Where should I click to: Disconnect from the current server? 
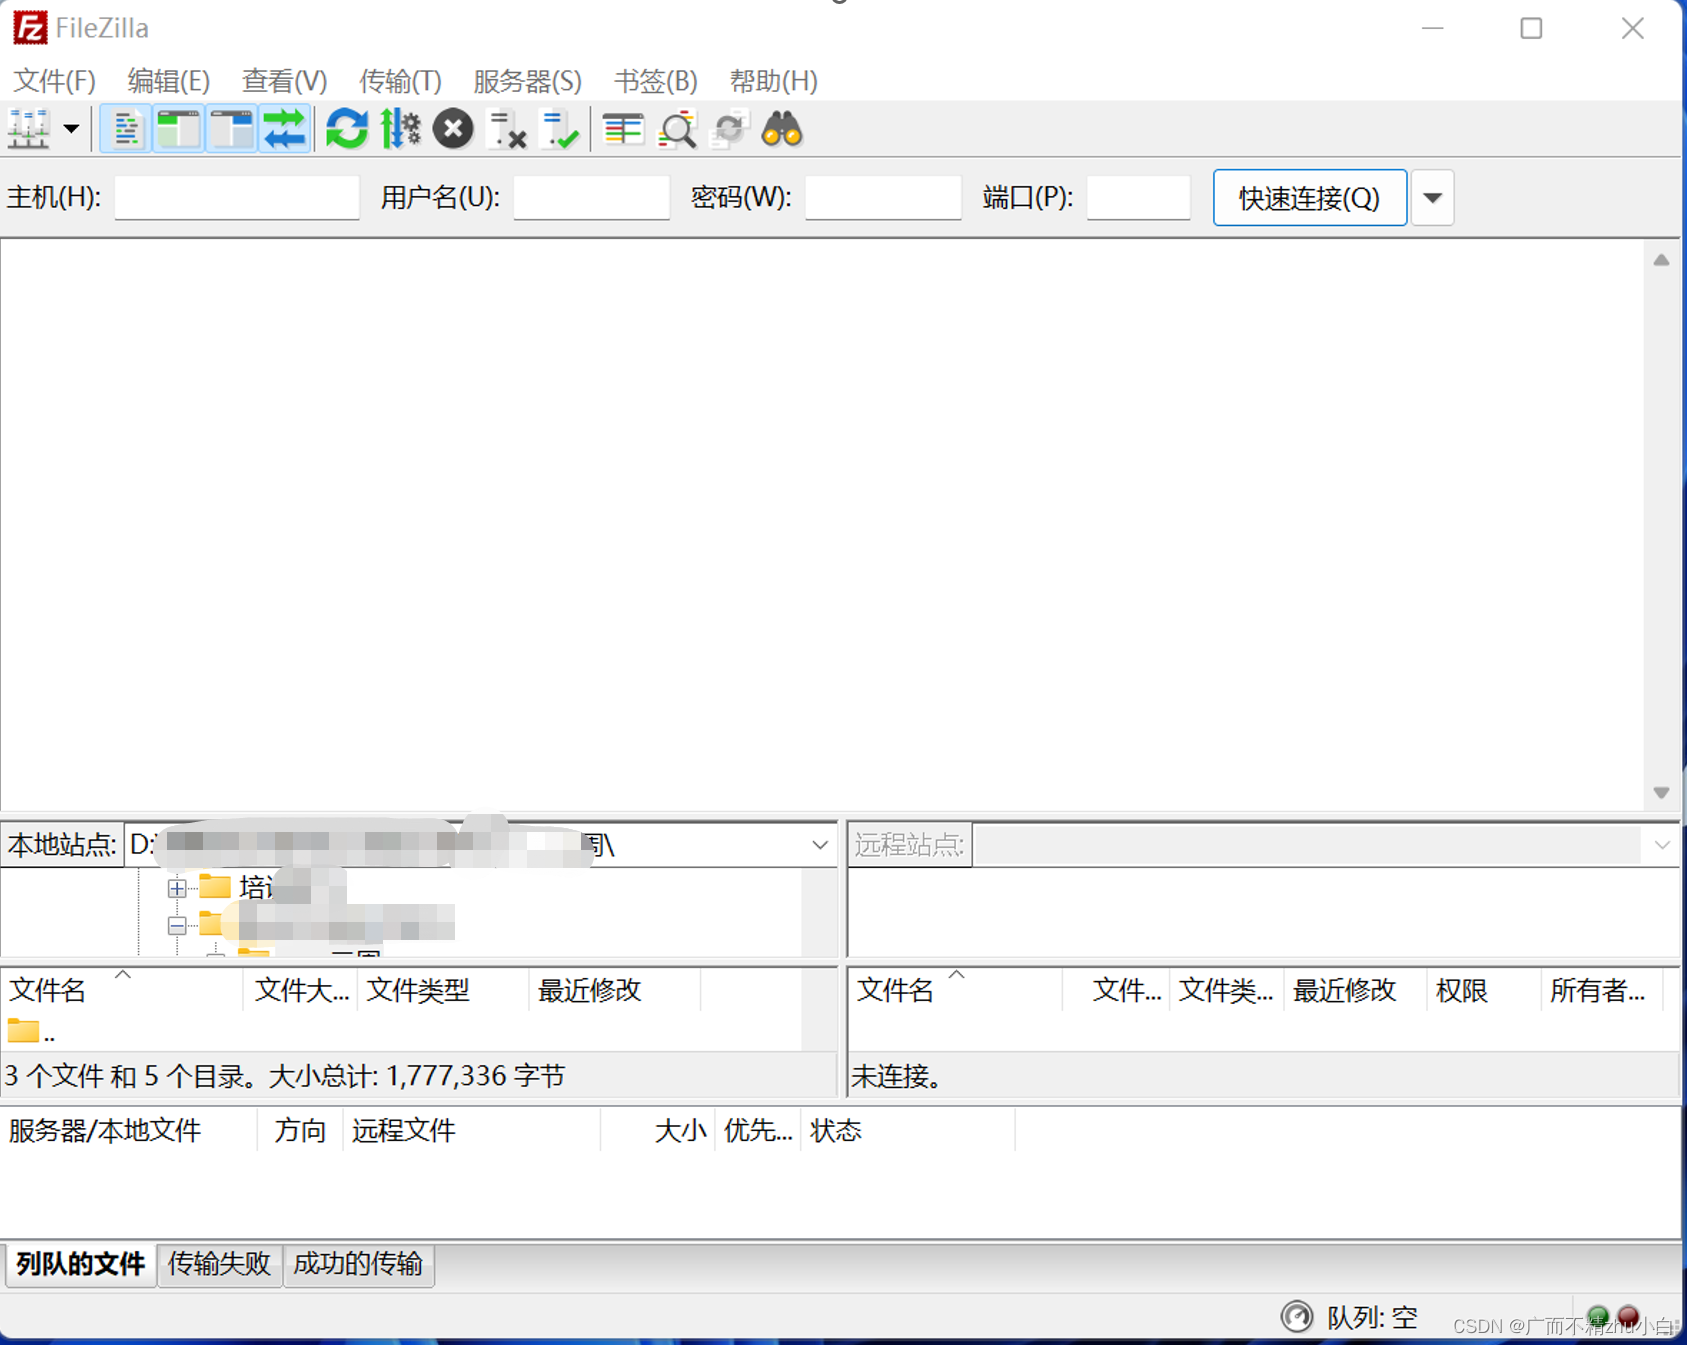[x=506, y=129]
